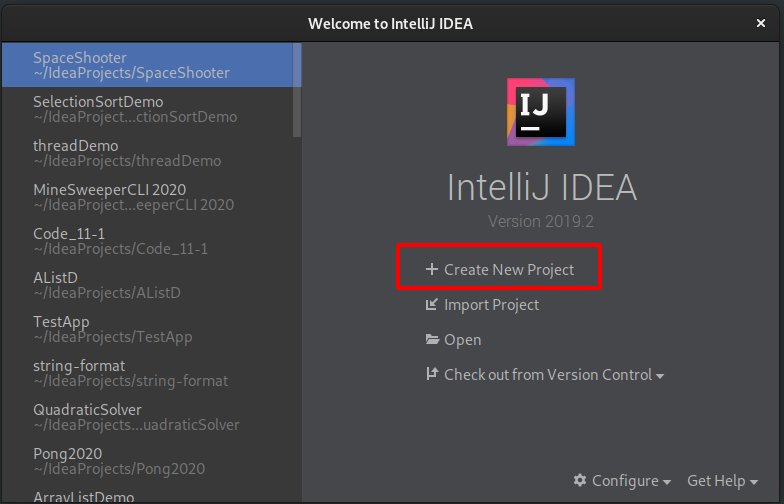This screenshot has width=784, height=504.
Task: Select Create New Project
Action: pos(500,270)
